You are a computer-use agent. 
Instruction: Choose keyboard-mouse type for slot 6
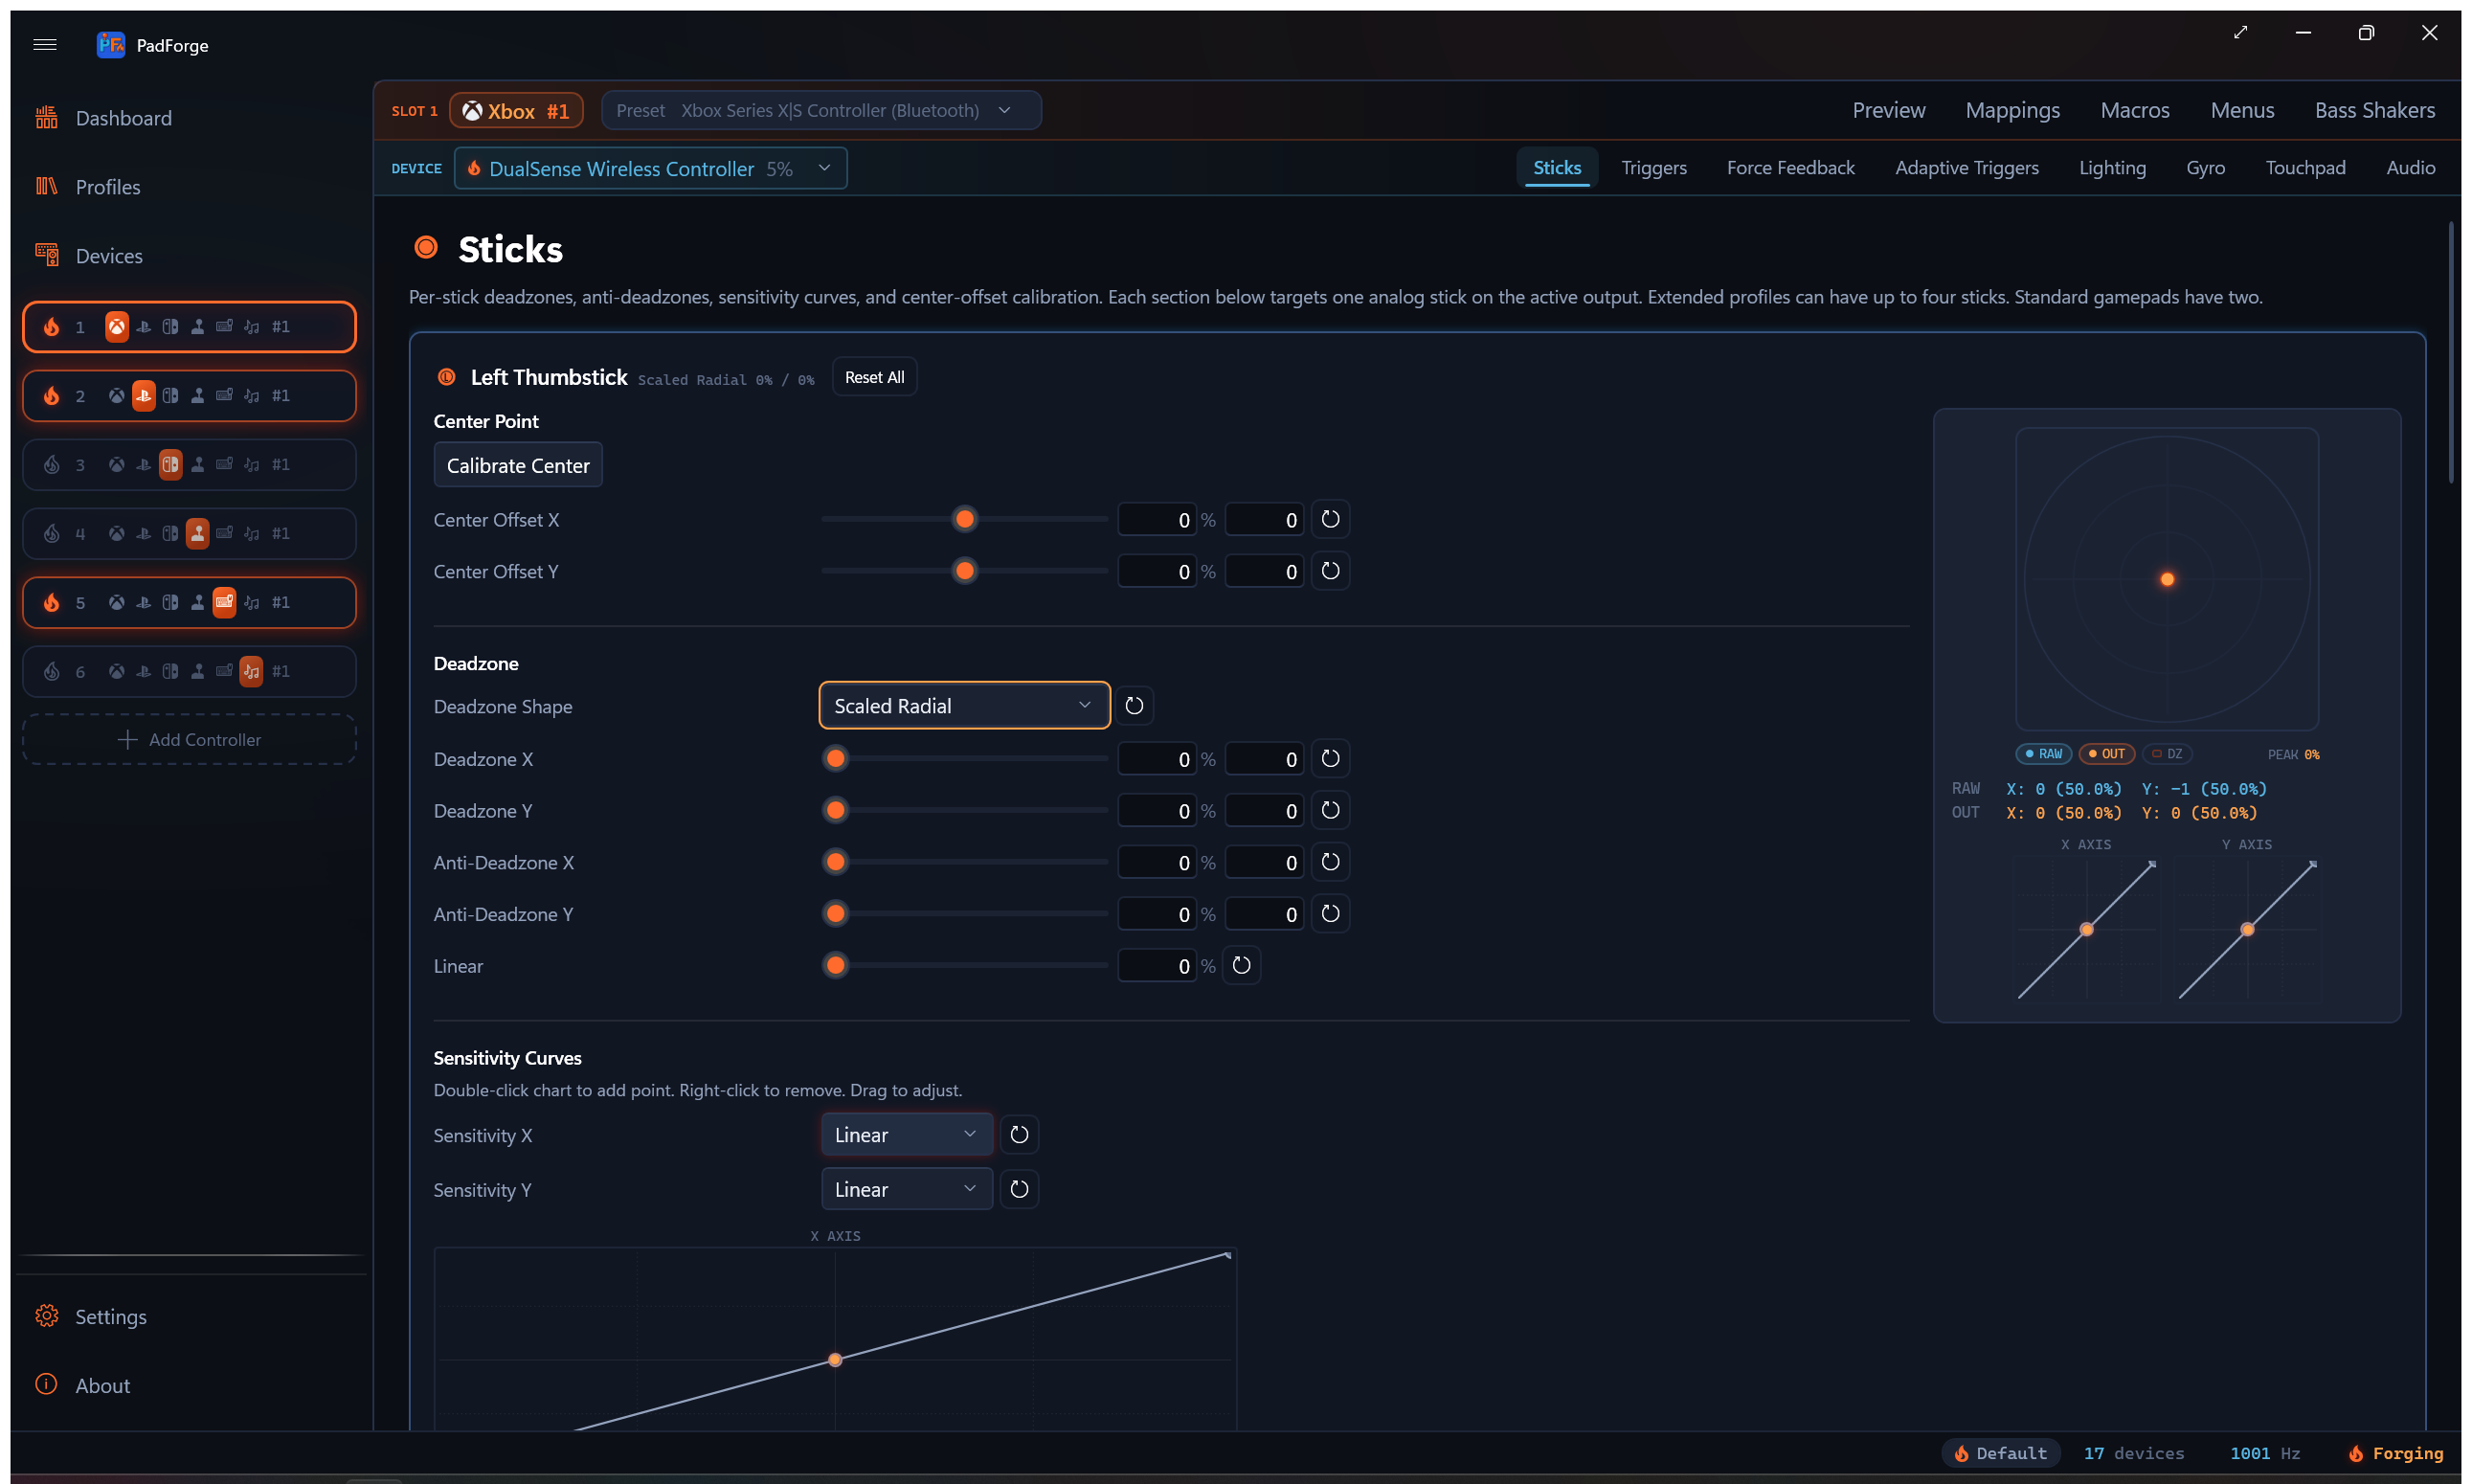[x=225, y=672]
